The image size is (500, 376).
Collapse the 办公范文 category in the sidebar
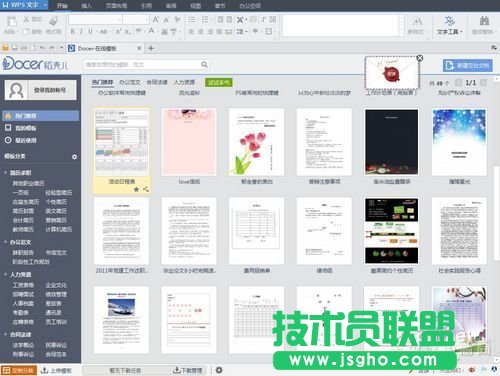tap(5, 242)
